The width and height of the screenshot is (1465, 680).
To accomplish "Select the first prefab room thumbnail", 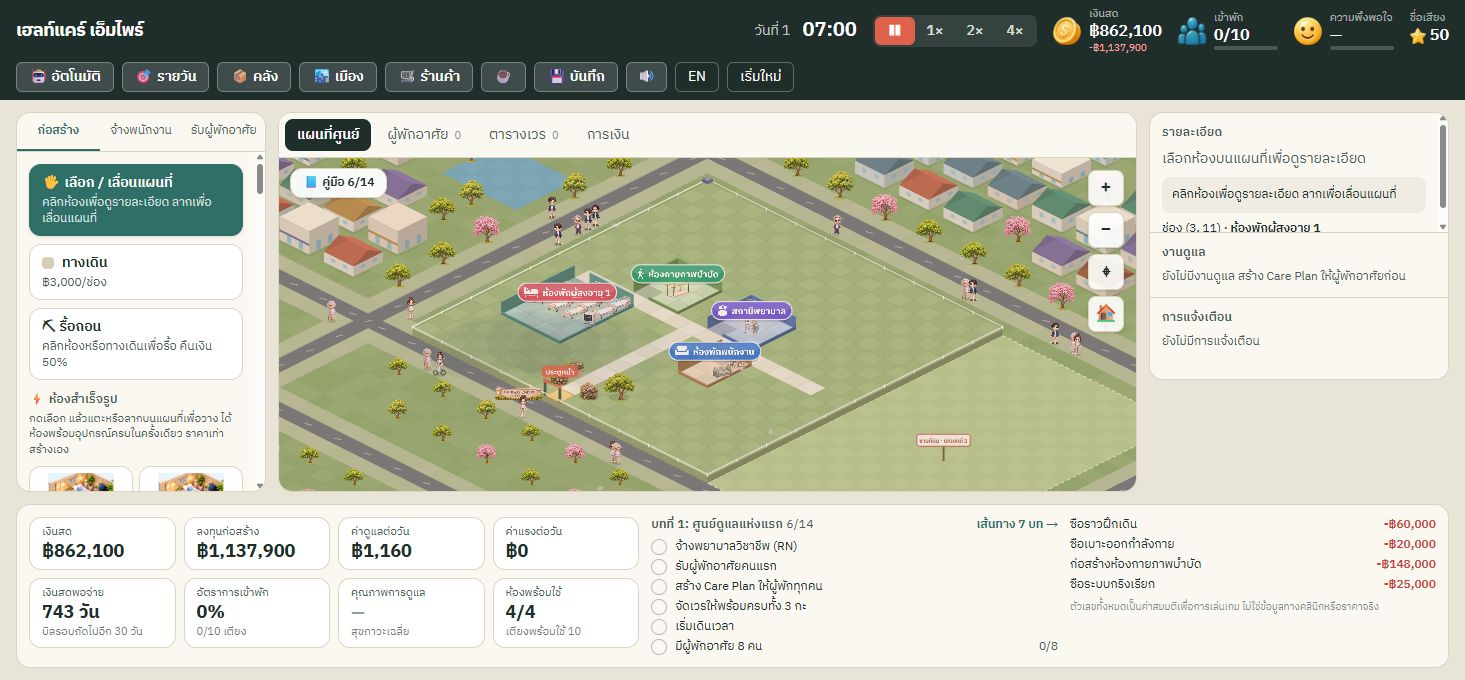I will [x=80, y=479].
